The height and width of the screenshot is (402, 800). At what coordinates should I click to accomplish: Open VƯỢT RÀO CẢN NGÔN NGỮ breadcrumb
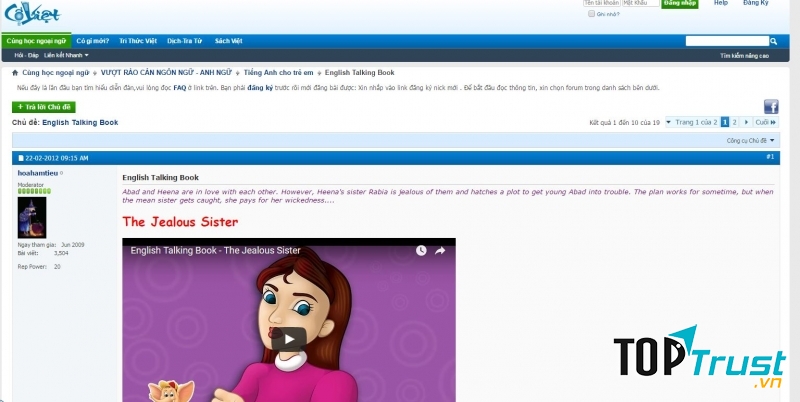[x=166, y=73]
